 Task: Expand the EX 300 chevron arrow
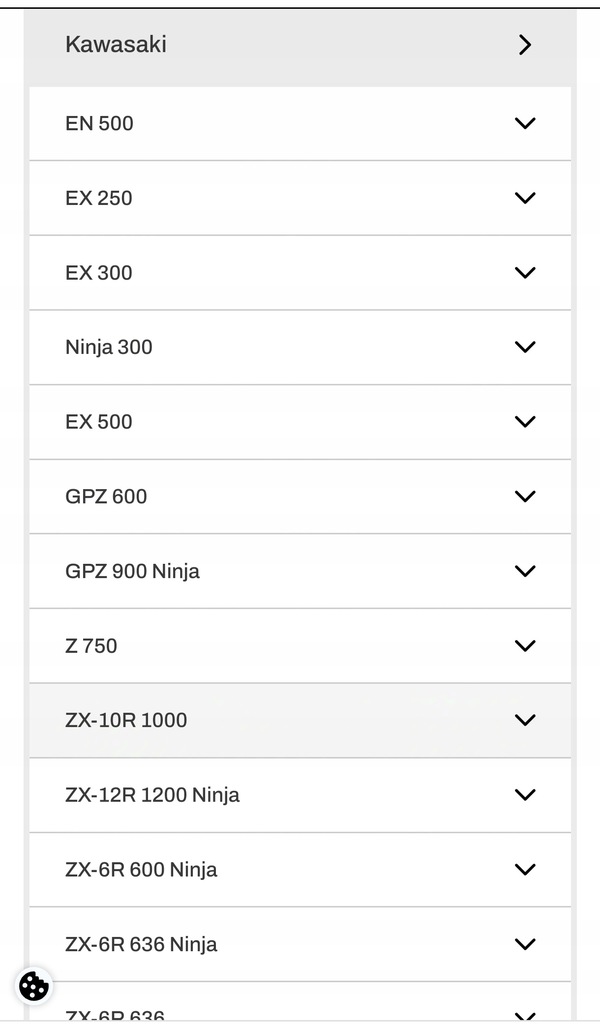(525, 272)
